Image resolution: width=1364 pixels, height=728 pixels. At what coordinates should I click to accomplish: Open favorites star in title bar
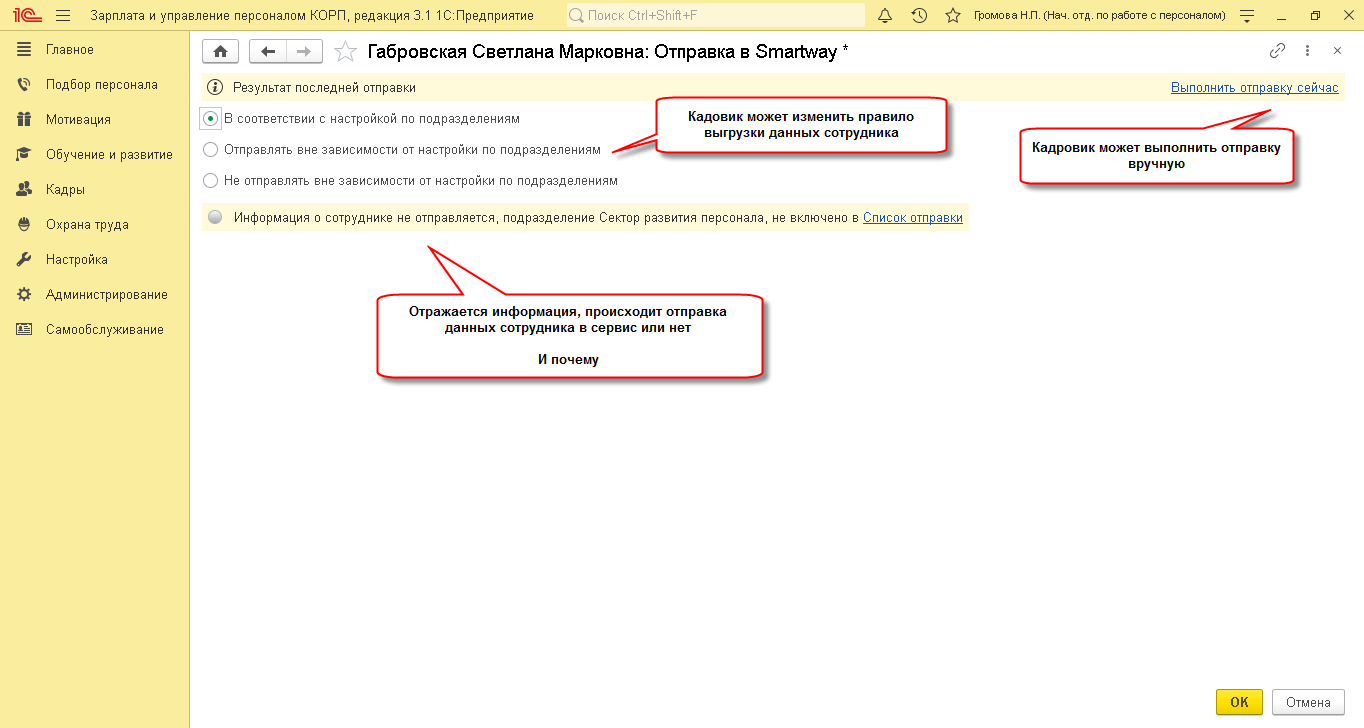point(953,16)
